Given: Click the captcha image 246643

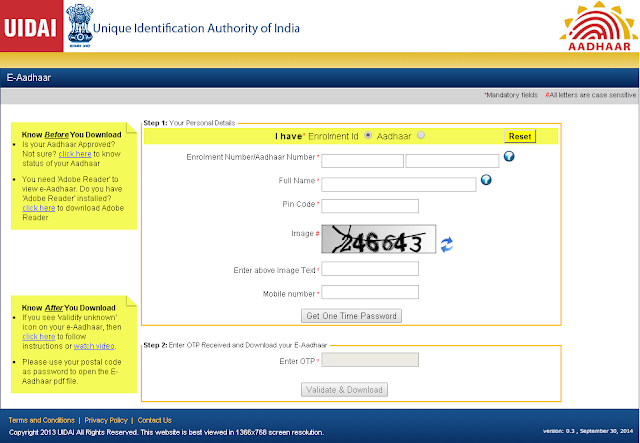Looking at the screenshot, I should [378, 239].
